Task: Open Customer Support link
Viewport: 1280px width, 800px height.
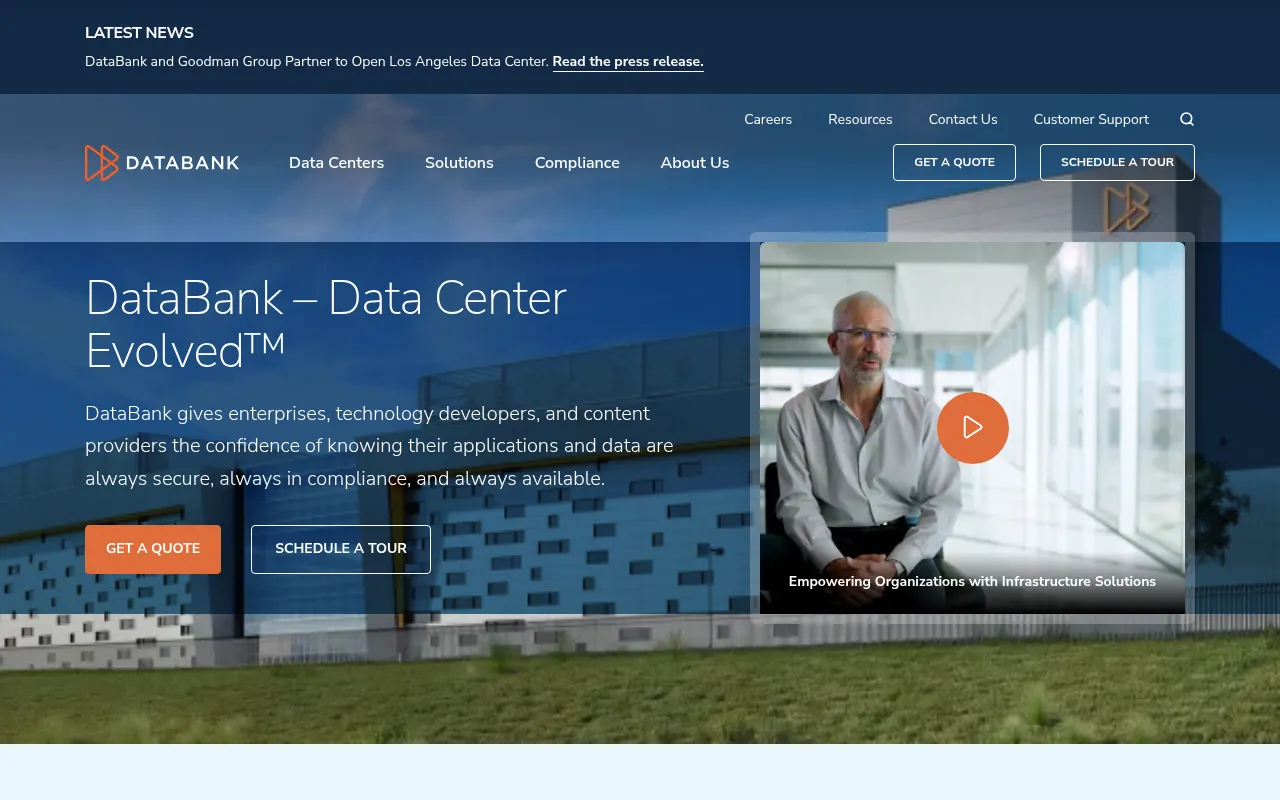Action: [x=1091, y=119]
